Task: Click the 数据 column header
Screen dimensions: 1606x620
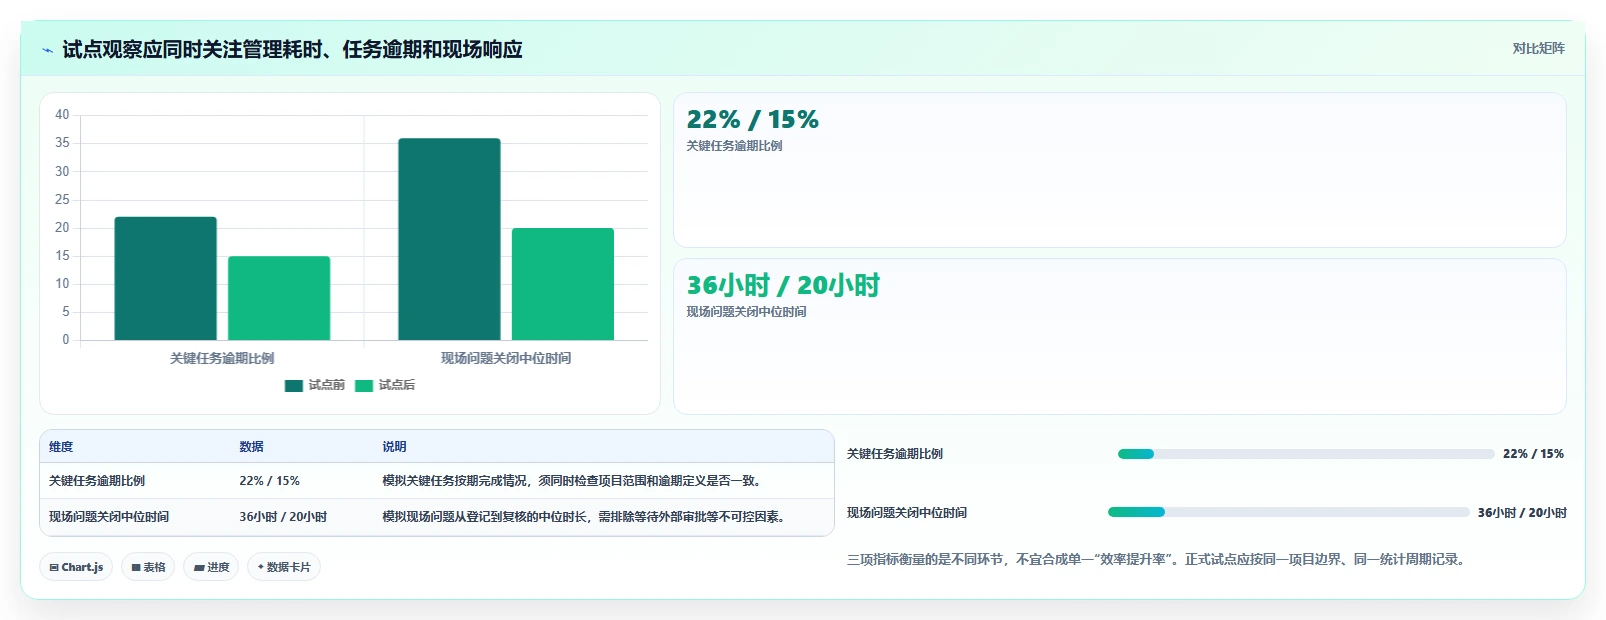Action: 251,447
